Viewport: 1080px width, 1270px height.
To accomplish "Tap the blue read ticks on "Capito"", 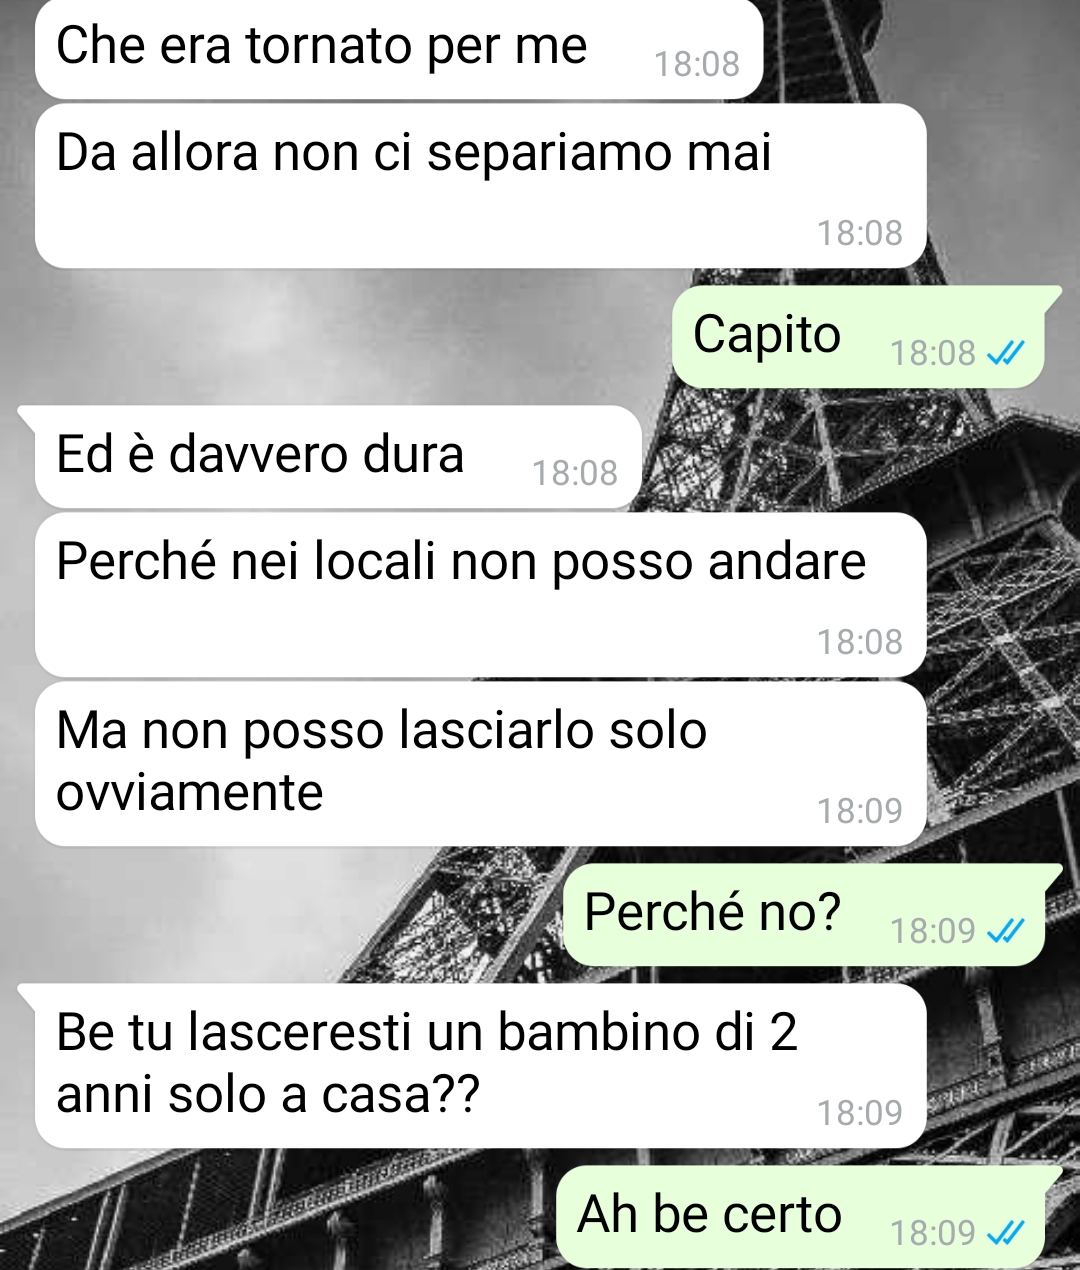I will point(1005,353).
